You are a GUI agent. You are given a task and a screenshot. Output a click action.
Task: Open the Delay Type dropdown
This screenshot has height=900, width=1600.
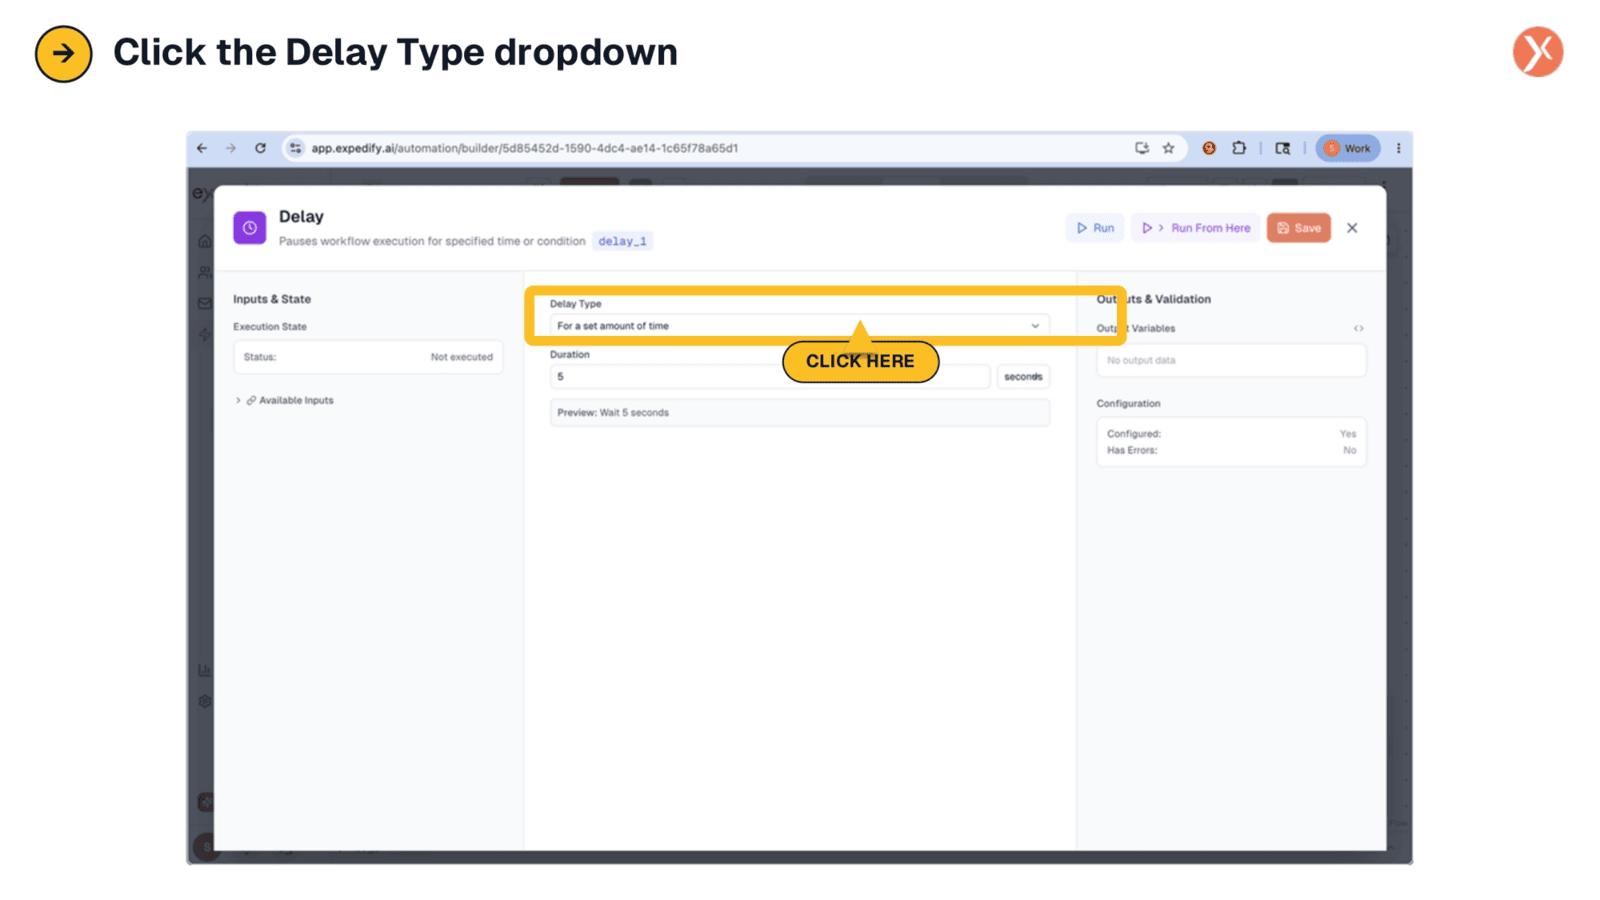point(799,326)
